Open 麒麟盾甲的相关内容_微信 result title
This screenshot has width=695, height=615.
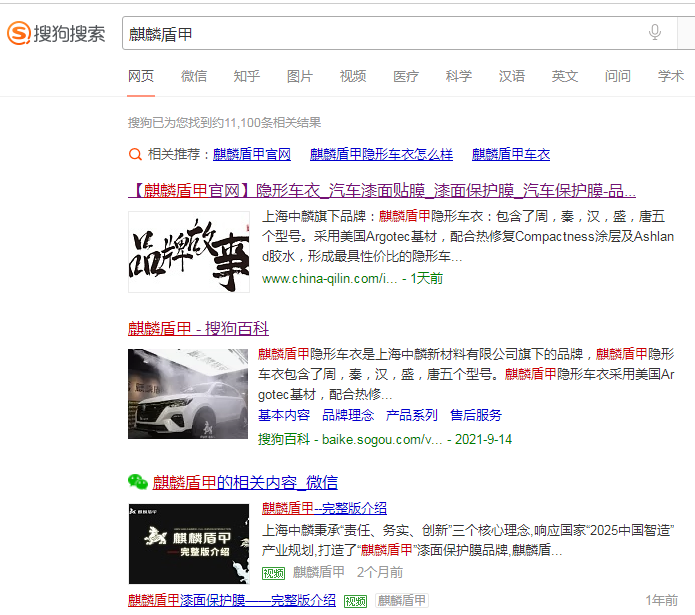245,482
